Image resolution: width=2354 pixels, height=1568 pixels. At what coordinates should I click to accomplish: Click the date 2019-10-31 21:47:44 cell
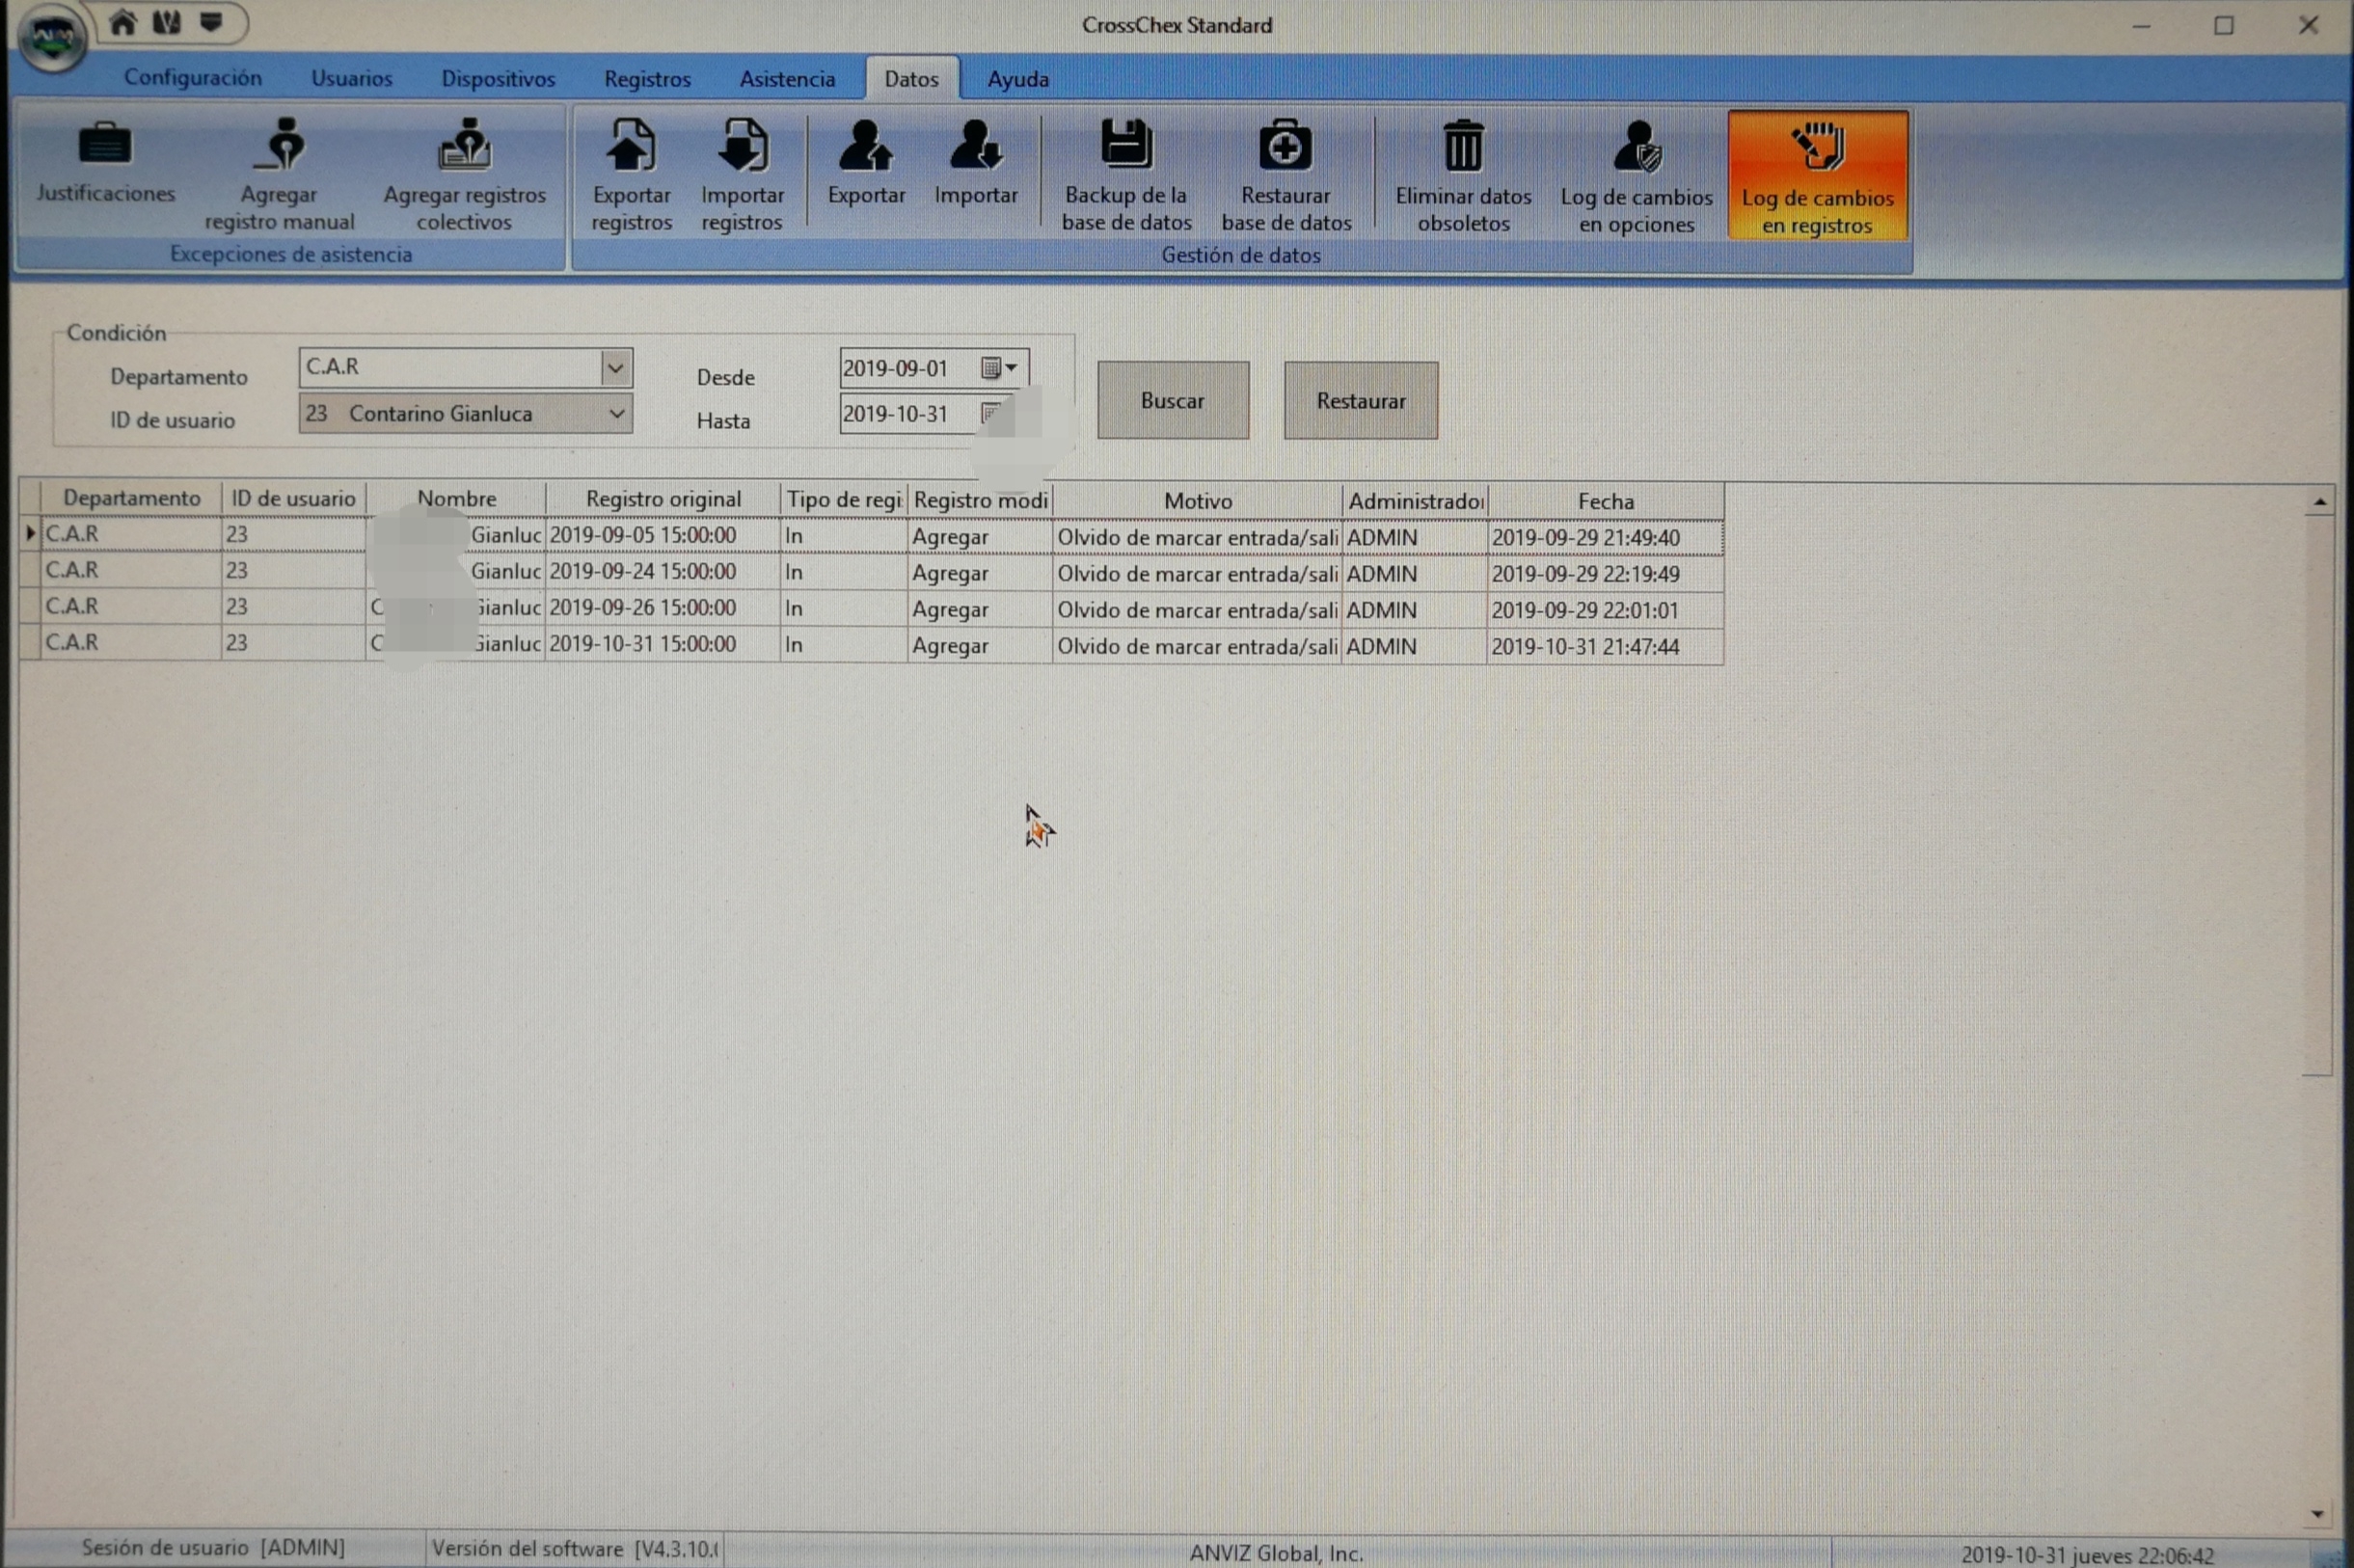pos(1605,646)
